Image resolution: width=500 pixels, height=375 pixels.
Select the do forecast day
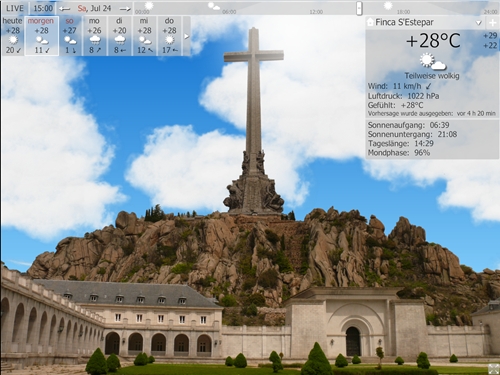click(170, 36)
